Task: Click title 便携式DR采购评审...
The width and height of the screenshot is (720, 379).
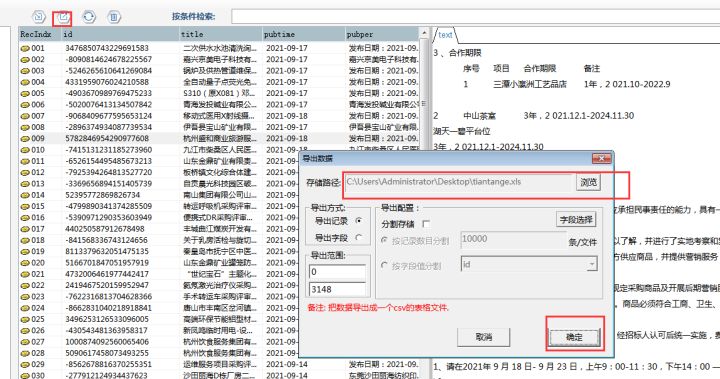Action: 219,218
